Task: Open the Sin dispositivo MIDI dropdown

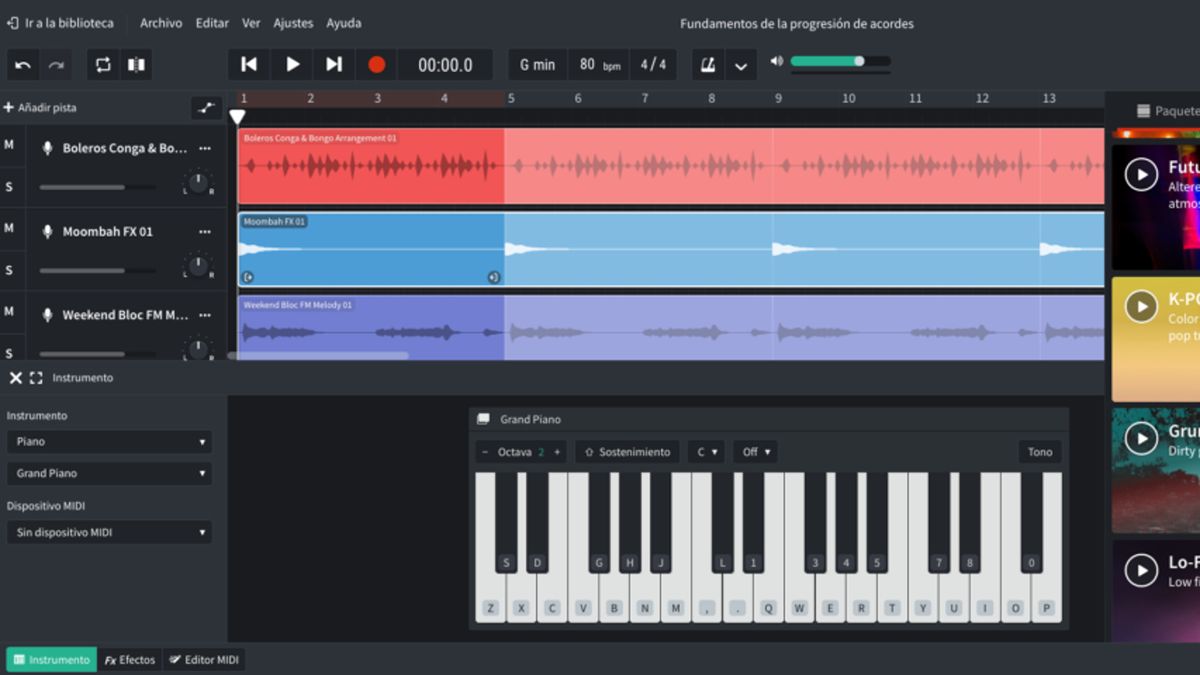Action: click(x=109, y=532)
